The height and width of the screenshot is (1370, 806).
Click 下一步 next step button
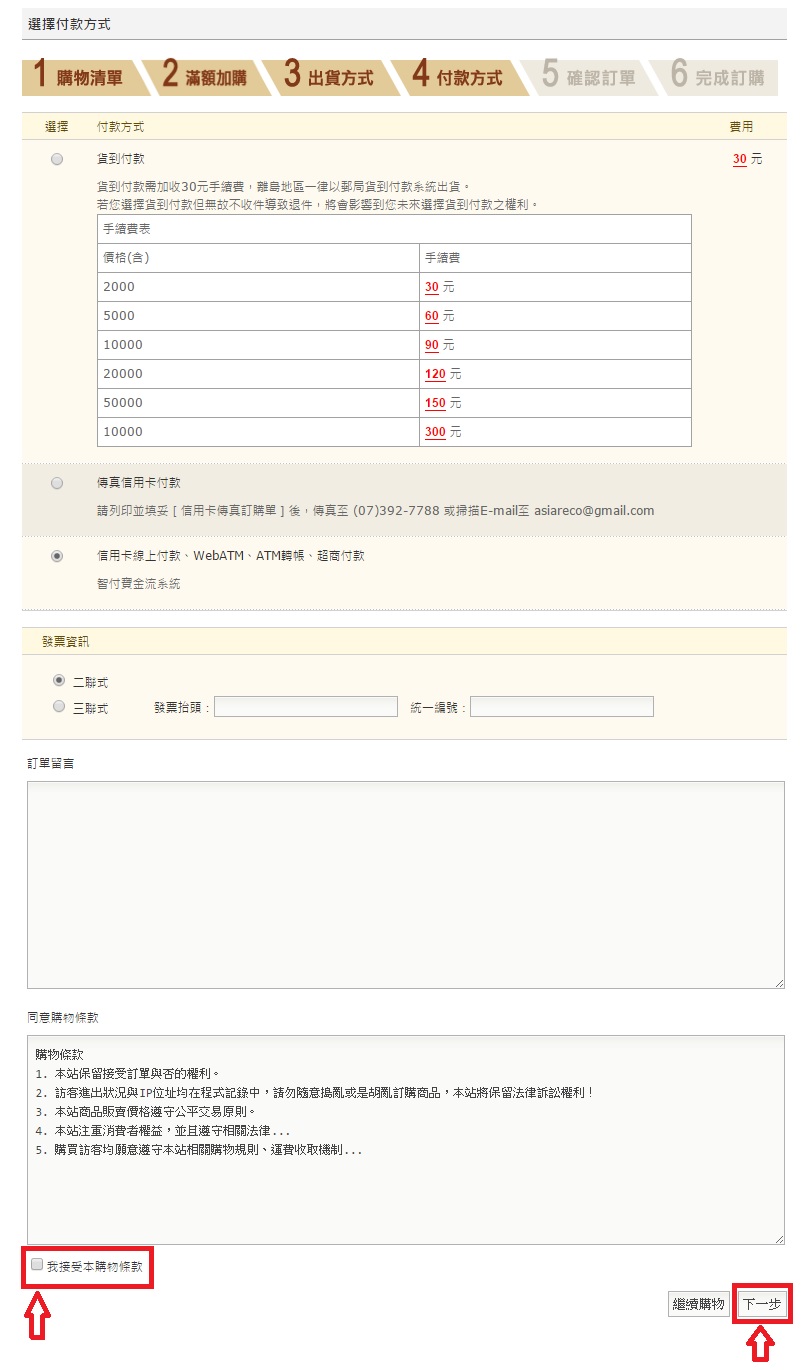pos(762,1304)
